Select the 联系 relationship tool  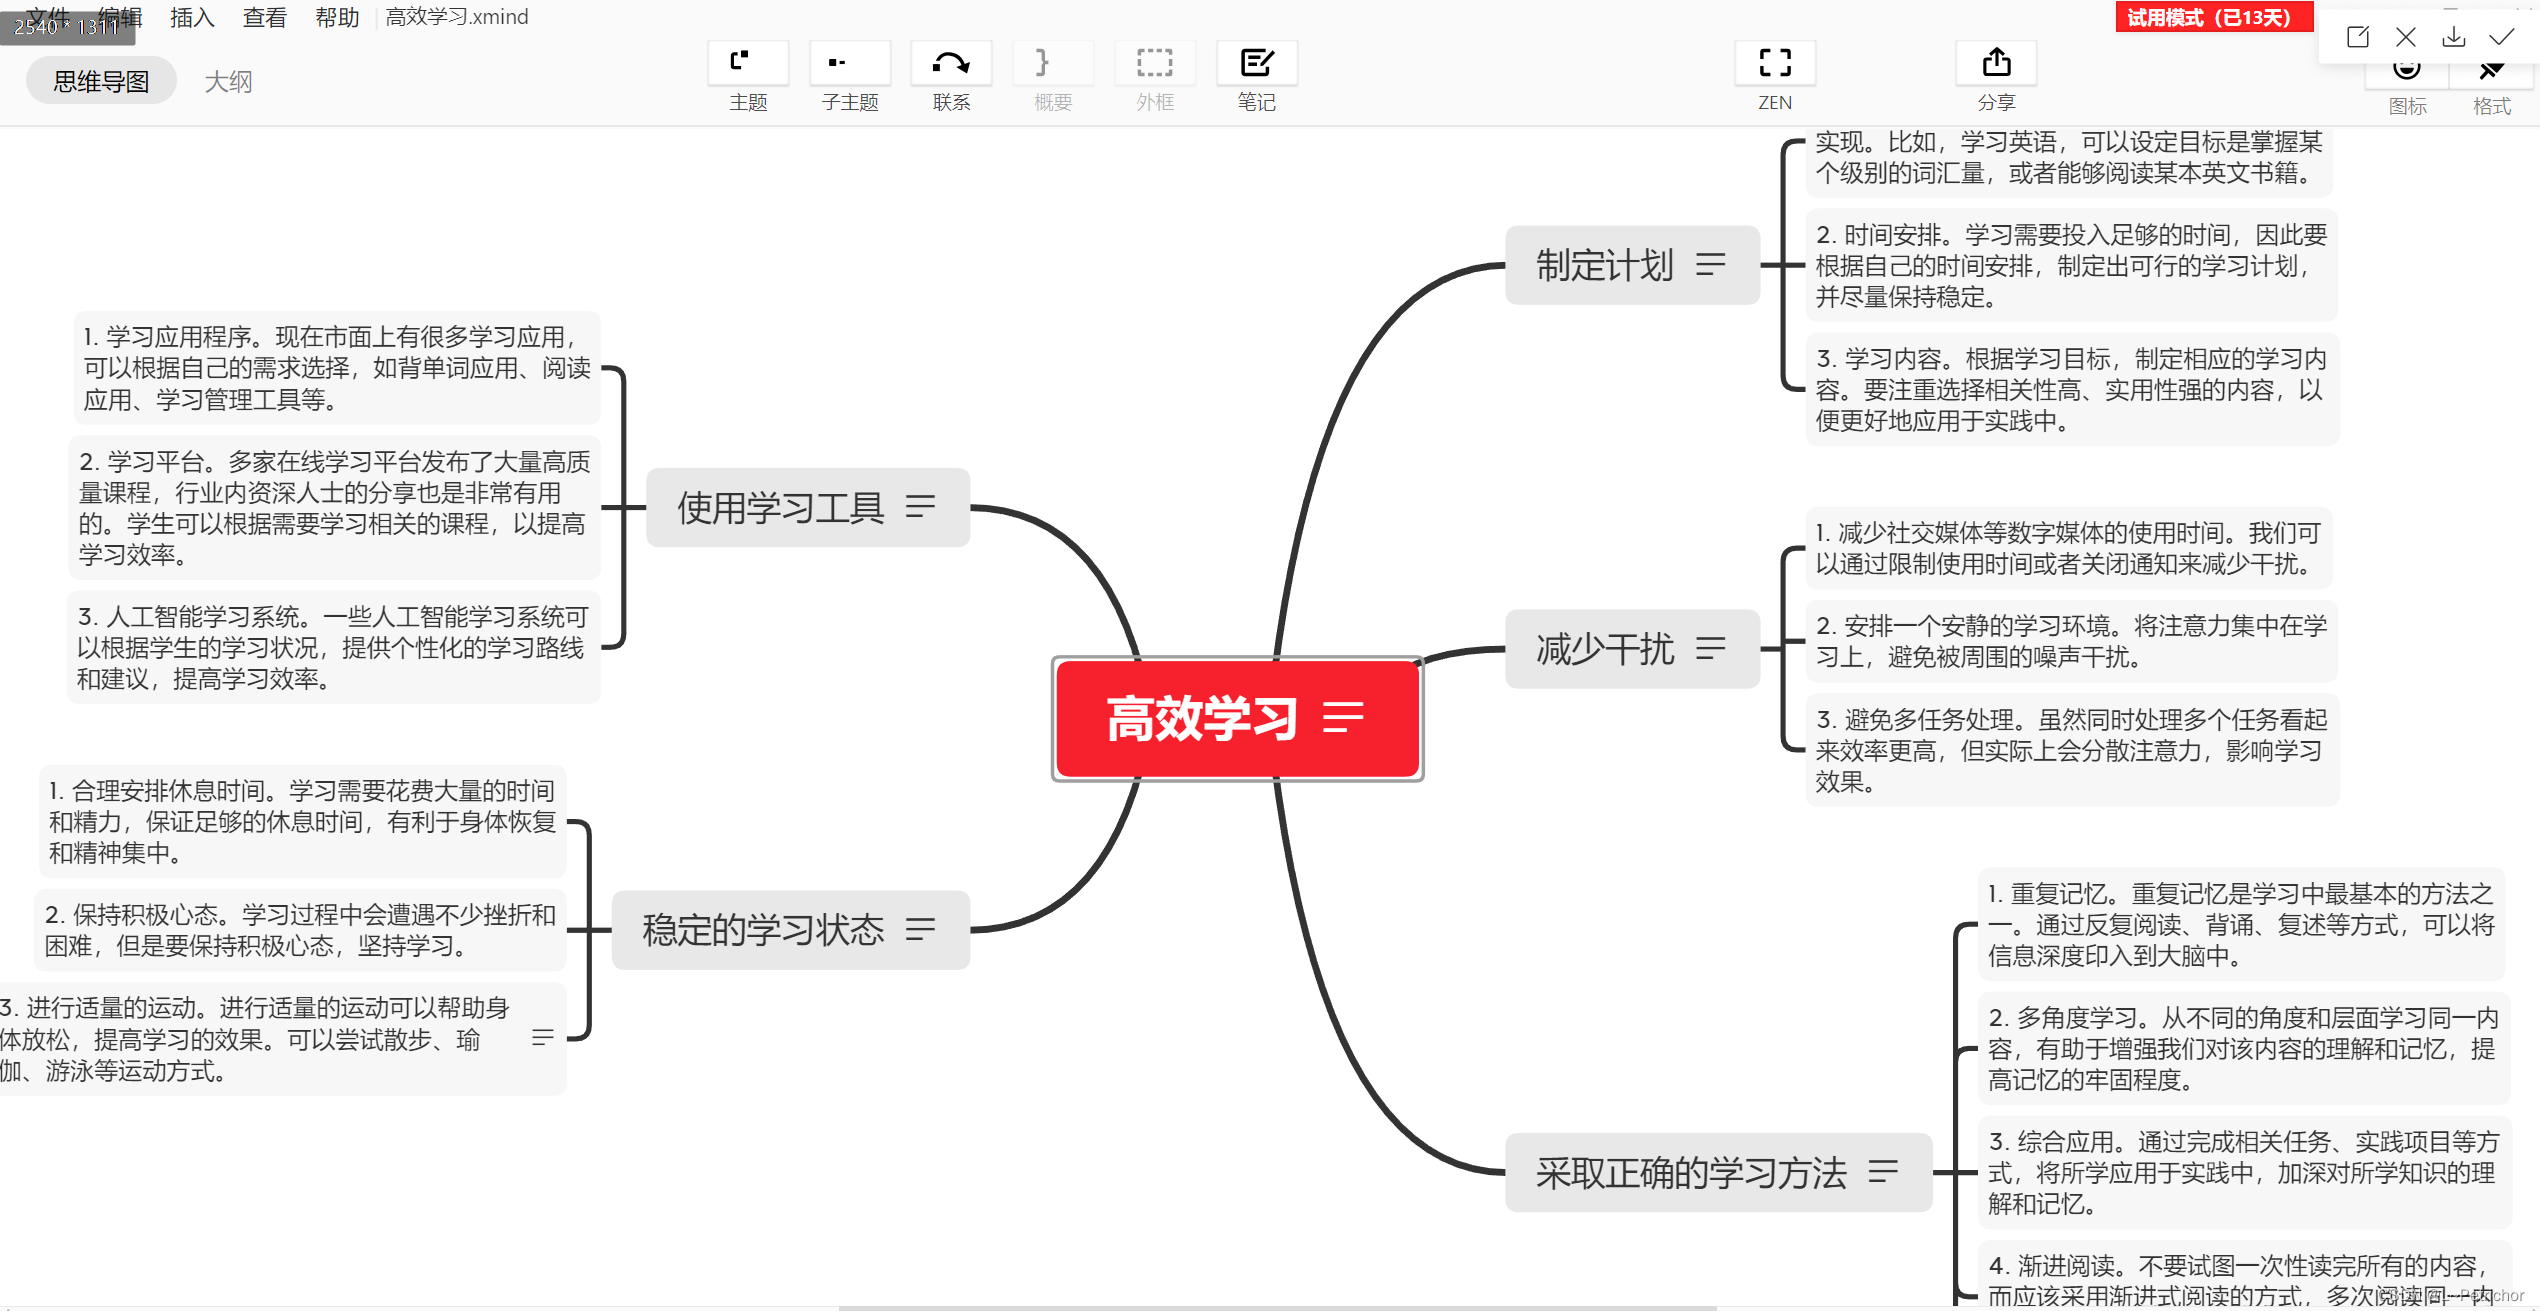pyautogui.click(x=951, y=64)
